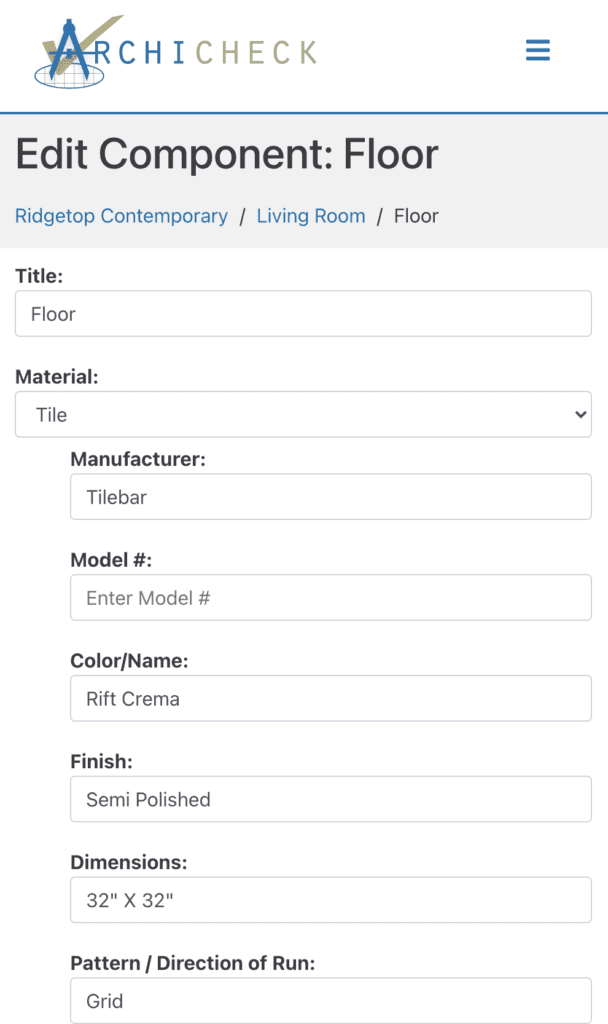The width and height of the screenshot is (608, 1024).
Task: Click the Finish field Semi Polished
Action: (x=330, y=800)
